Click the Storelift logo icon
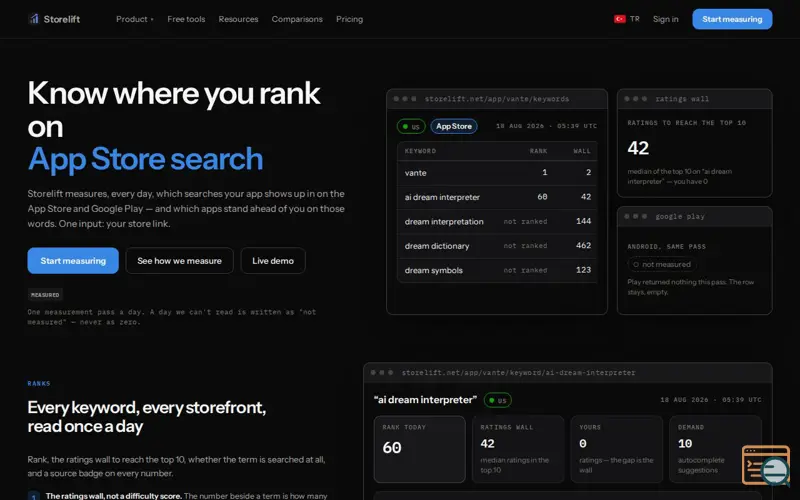The height and width of the screenshot is (500, 800). 34,19
